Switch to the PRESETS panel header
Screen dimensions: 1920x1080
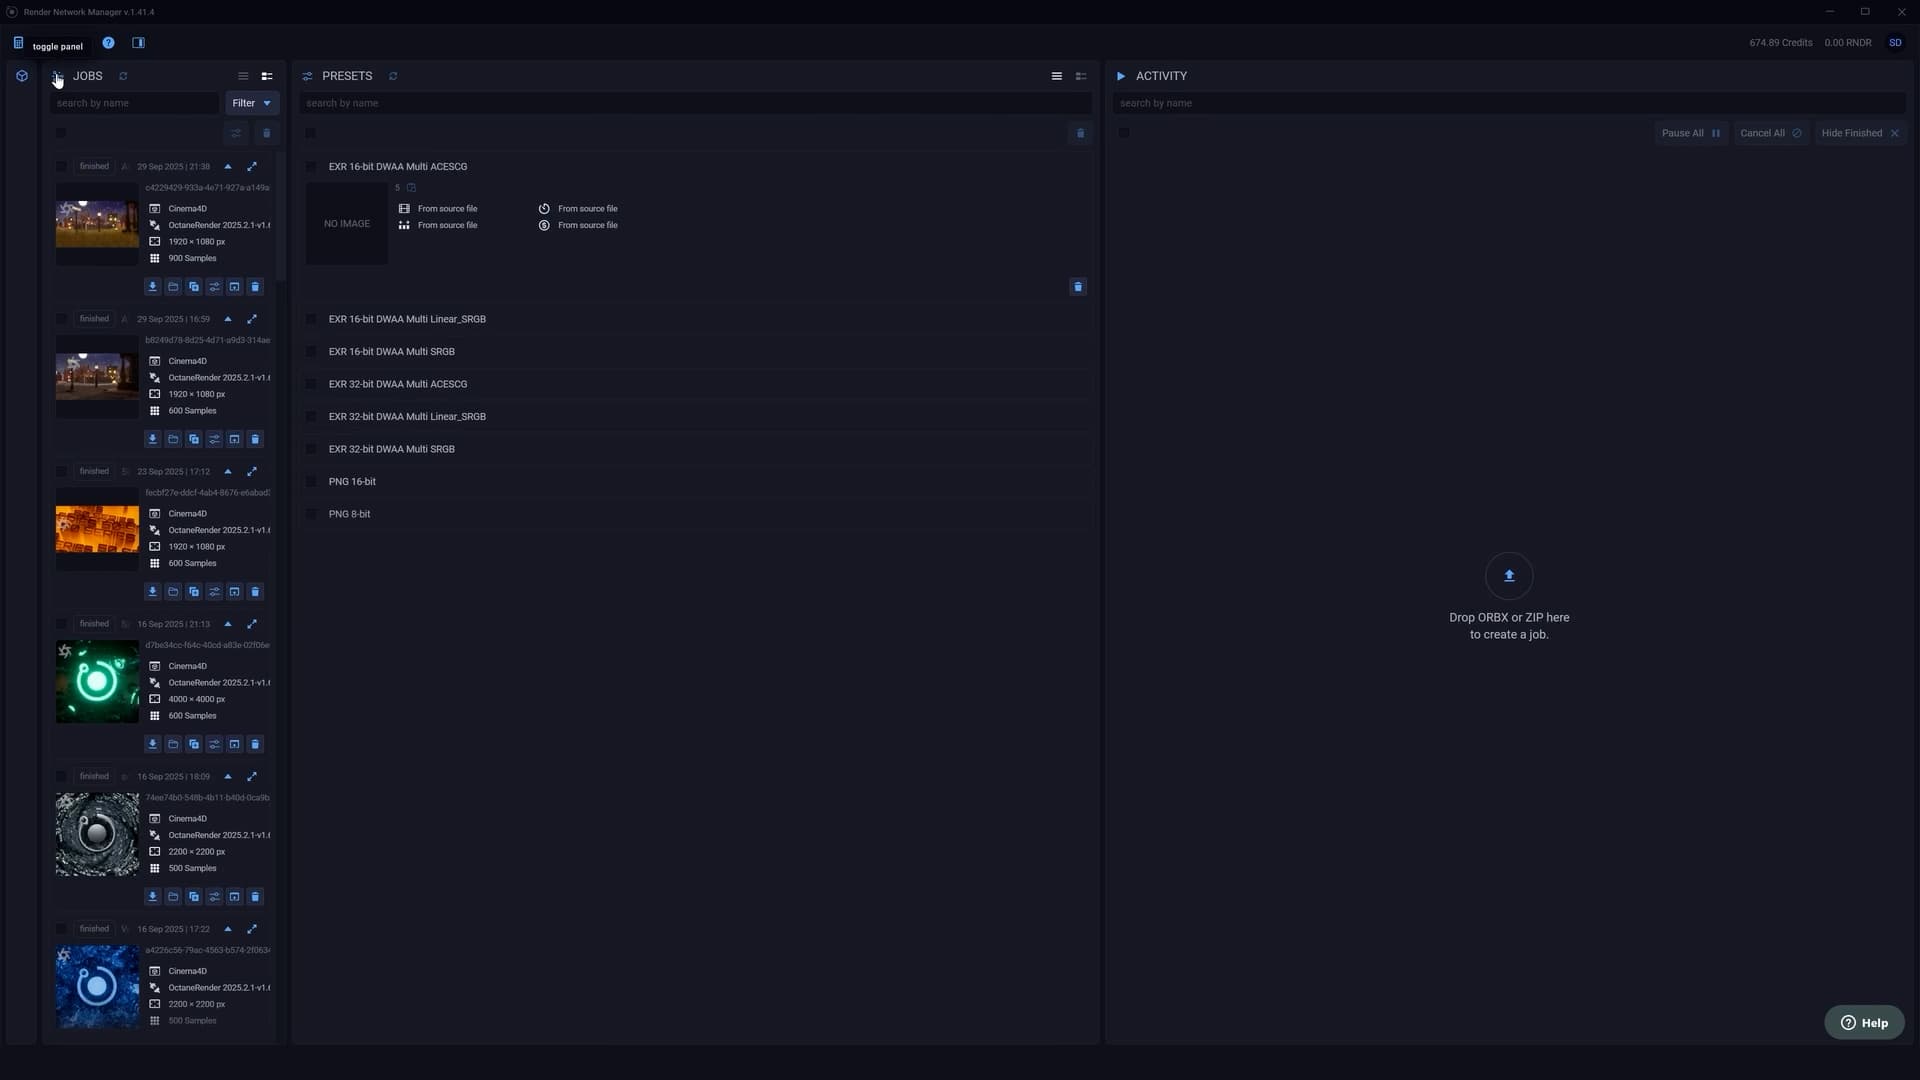347,76
